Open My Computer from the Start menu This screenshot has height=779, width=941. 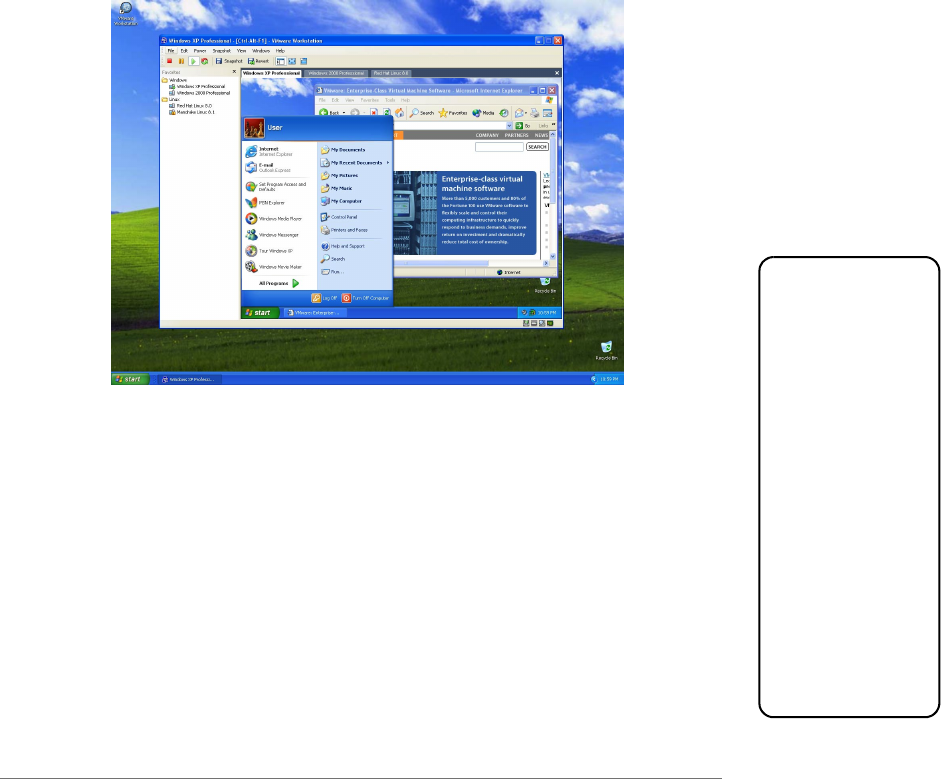click(341, 201)
